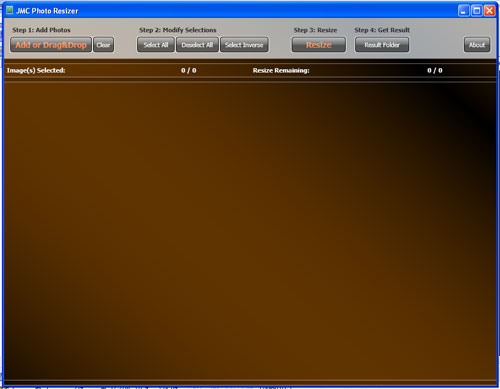Click the Step 2: Modify Selections heading
The width and height of the screenshot is (500, 389).
(x=178, y=30)
